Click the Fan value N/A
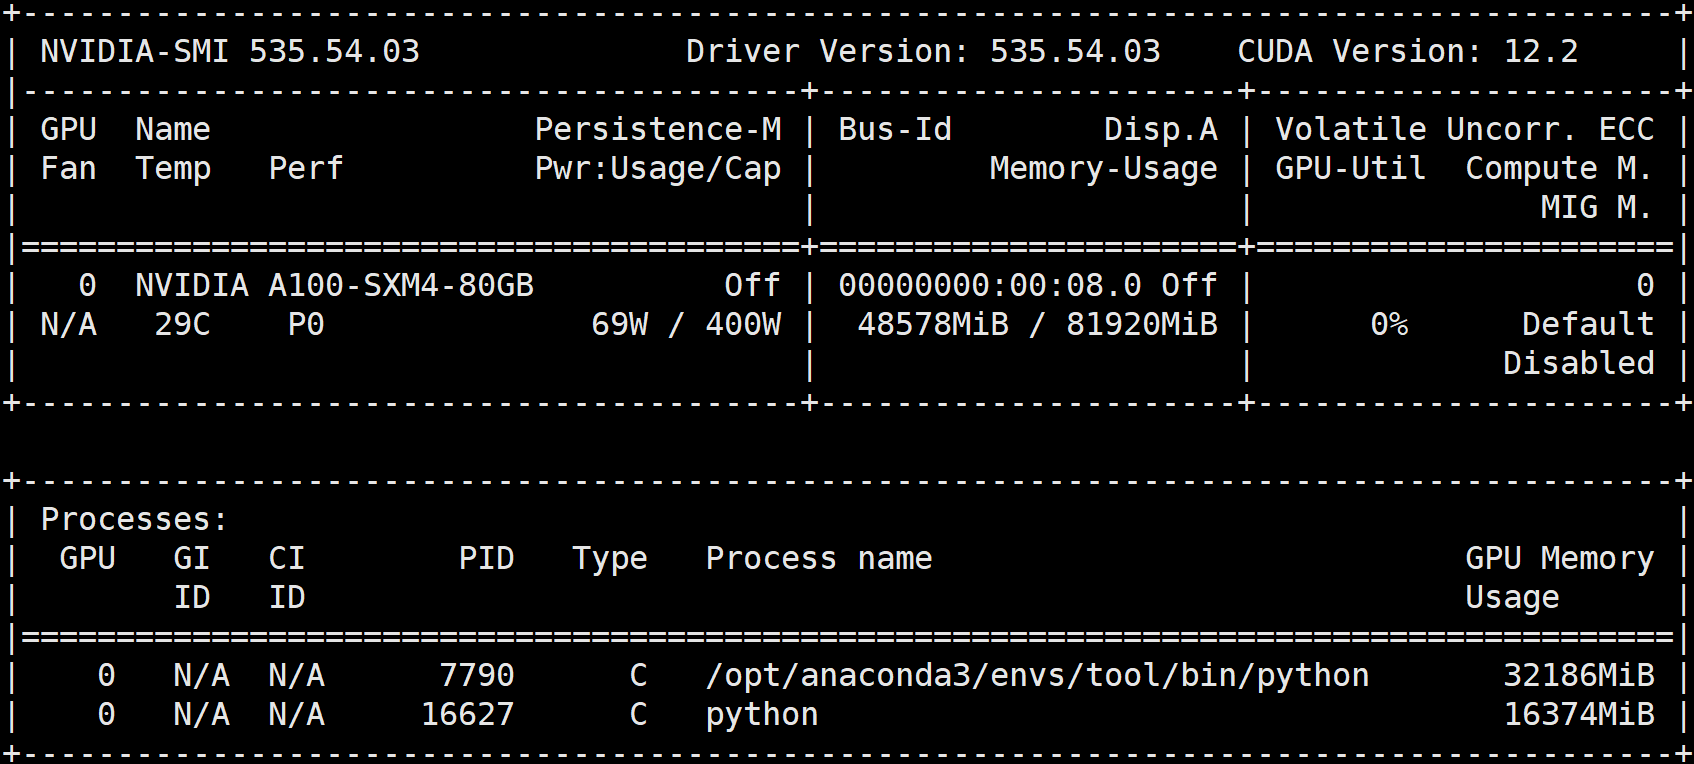 (x=69, y=324)
